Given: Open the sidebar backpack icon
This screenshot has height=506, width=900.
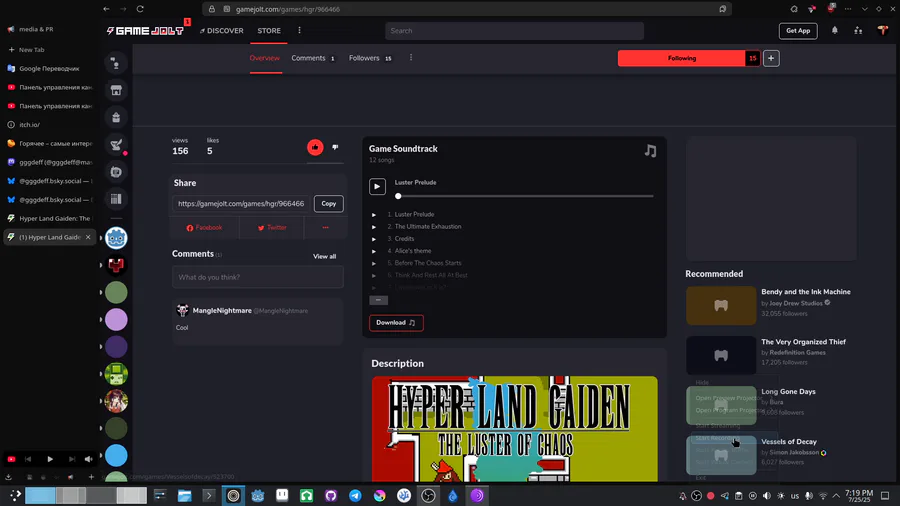Looking at the screenshot, I should [x=116, y=118].
